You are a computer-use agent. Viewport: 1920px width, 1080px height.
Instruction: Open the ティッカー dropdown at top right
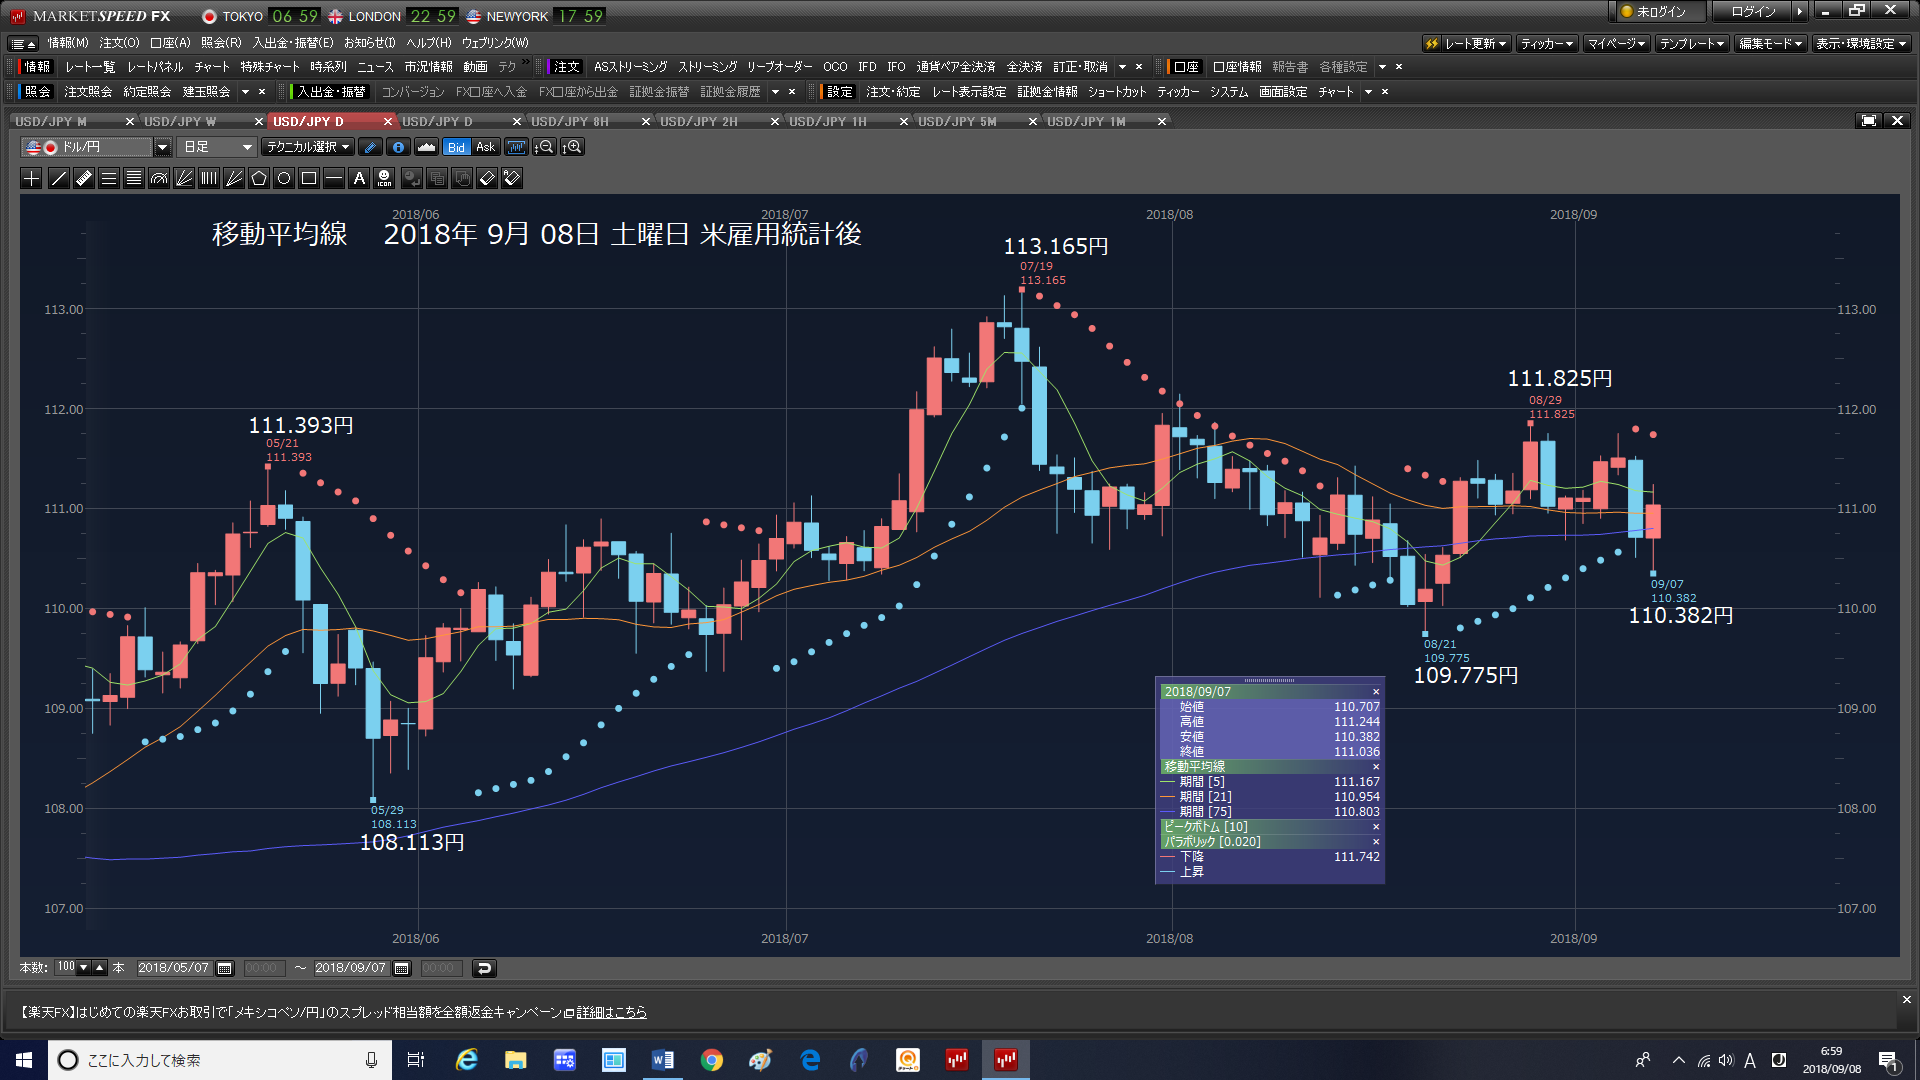pyautogui.click(x=1547, y=44)
